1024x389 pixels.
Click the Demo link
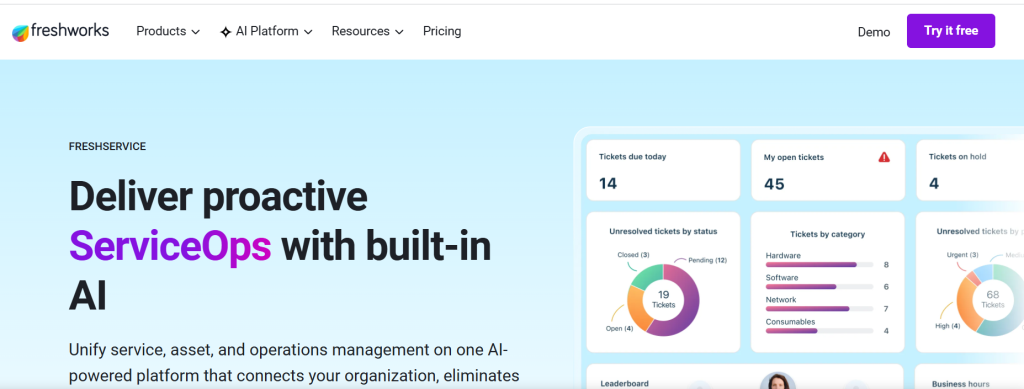pos(874,32)
